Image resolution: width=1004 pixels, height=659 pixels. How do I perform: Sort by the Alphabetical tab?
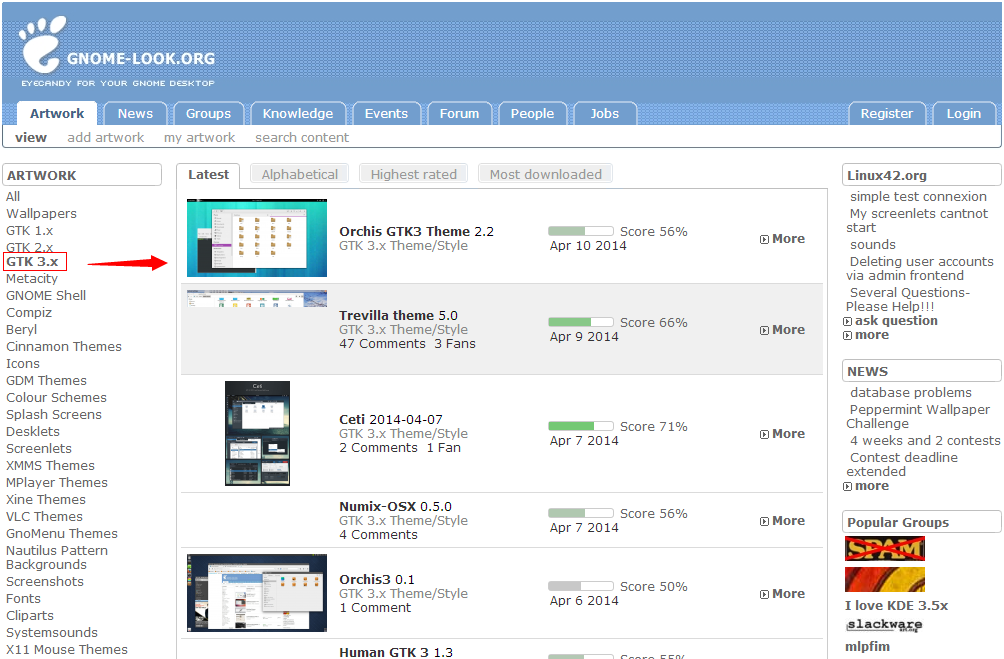299,174
